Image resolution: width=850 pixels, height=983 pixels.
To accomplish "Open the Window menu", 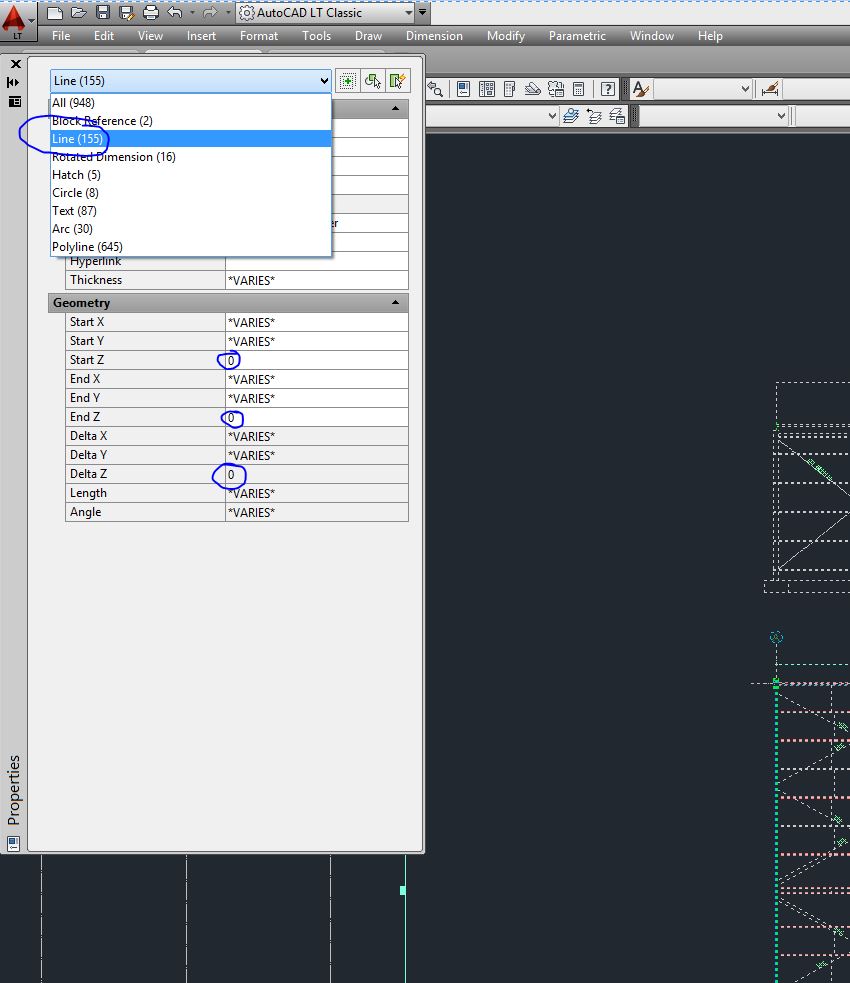I will coord(651,36).
